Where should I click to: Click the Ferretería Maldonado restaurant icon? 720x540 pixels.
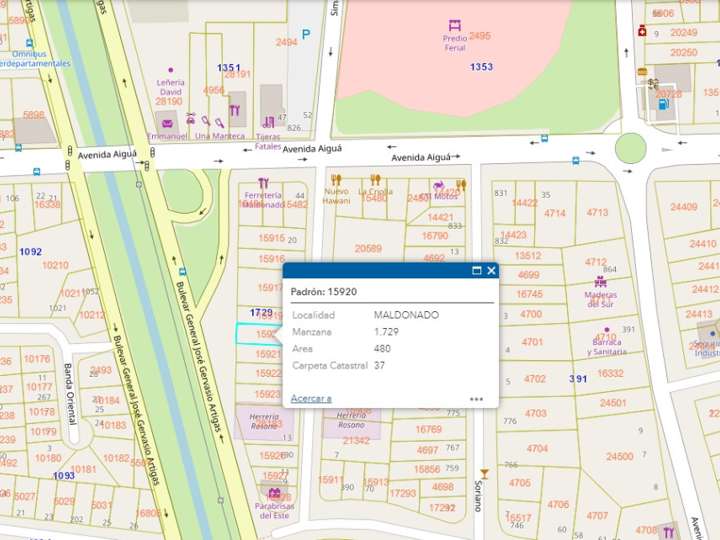[263, 183]
